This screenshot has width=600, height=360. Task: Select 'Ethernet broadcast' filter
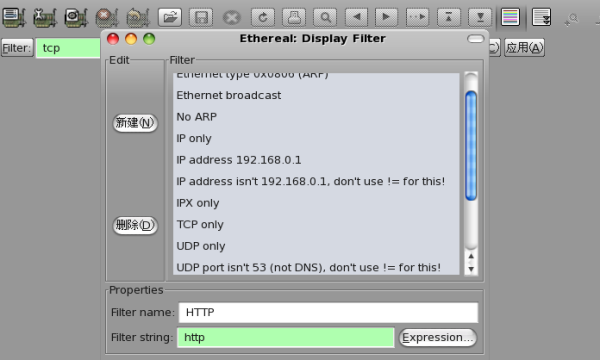click(x=316, y=95)
